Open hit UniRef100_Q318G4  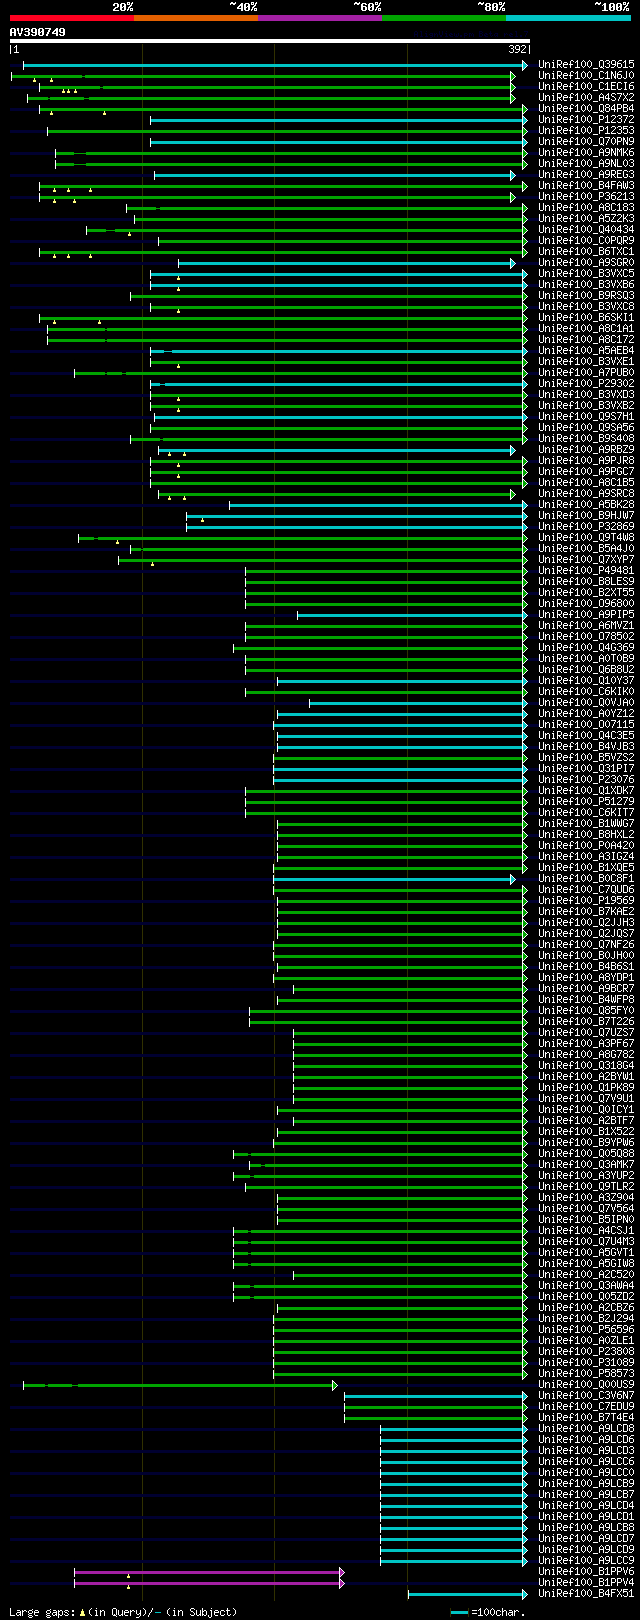(x=586, y=1065)
